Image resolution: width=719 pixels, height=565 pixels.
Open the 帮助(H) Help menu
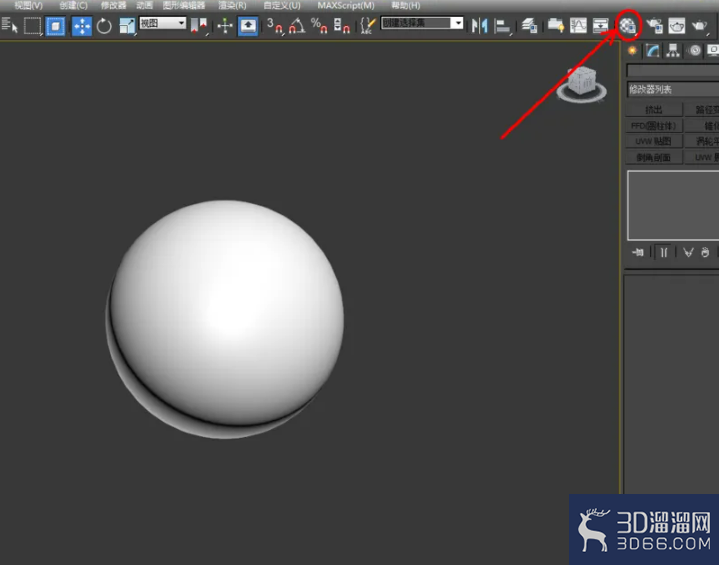click(406, 6)
